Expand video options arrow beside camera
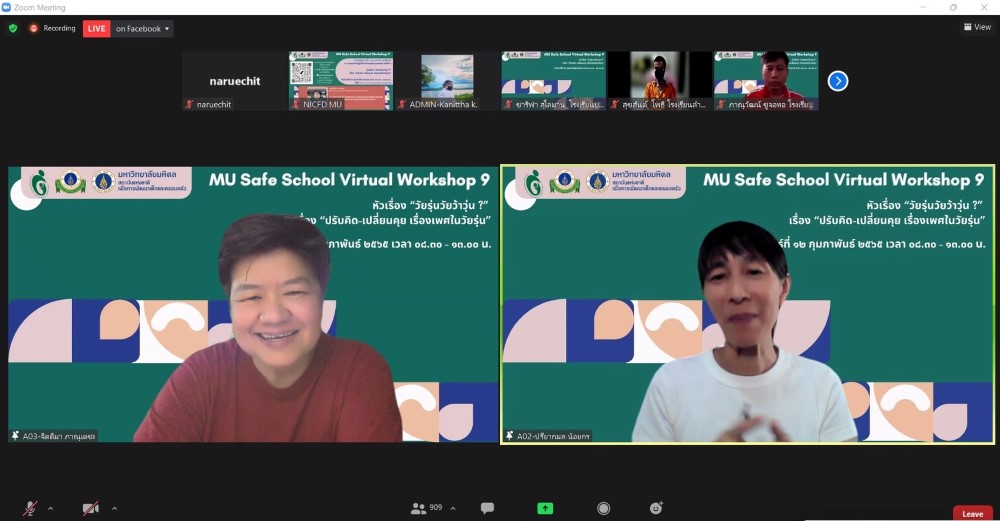The width and height of the screenshot is (1000, 521). click(x=114, y=508)
